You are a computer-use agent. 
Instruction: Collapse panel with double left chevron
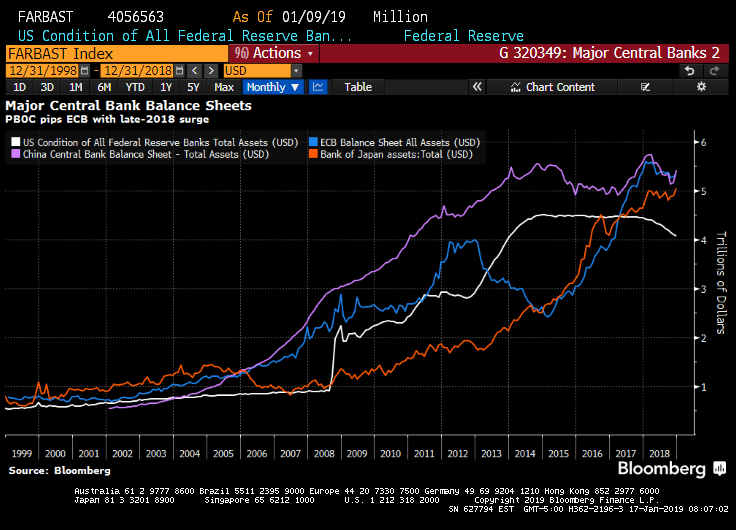pyautogui.click(x=477, y=87)
